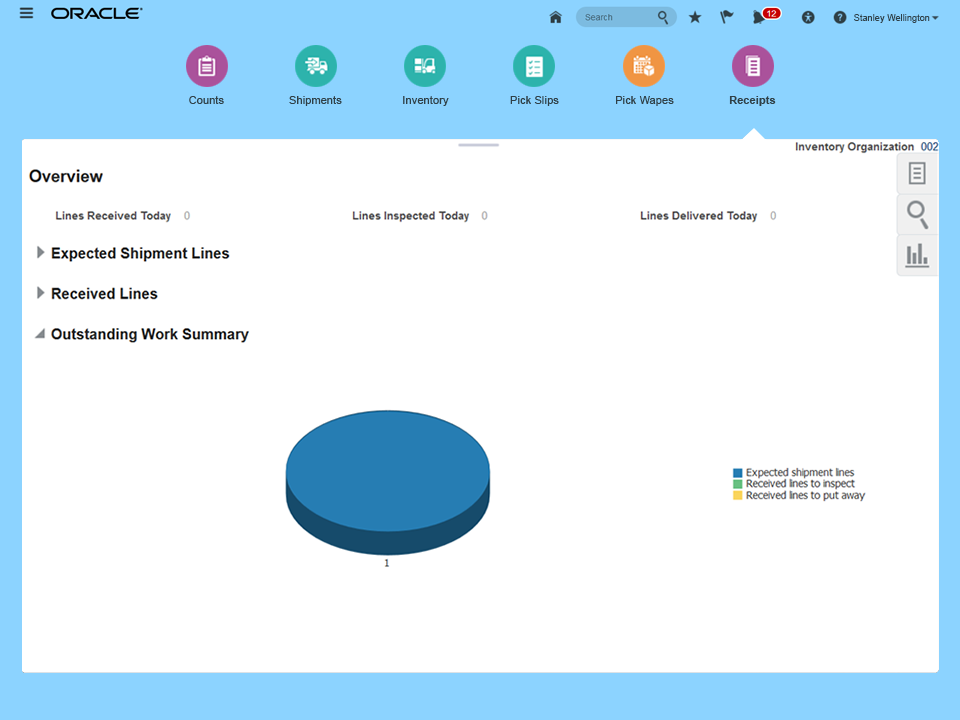Collapse Outstanding Work Summary section
The width and height of the screenshot is (960, 720).
(x=40, y=334)
